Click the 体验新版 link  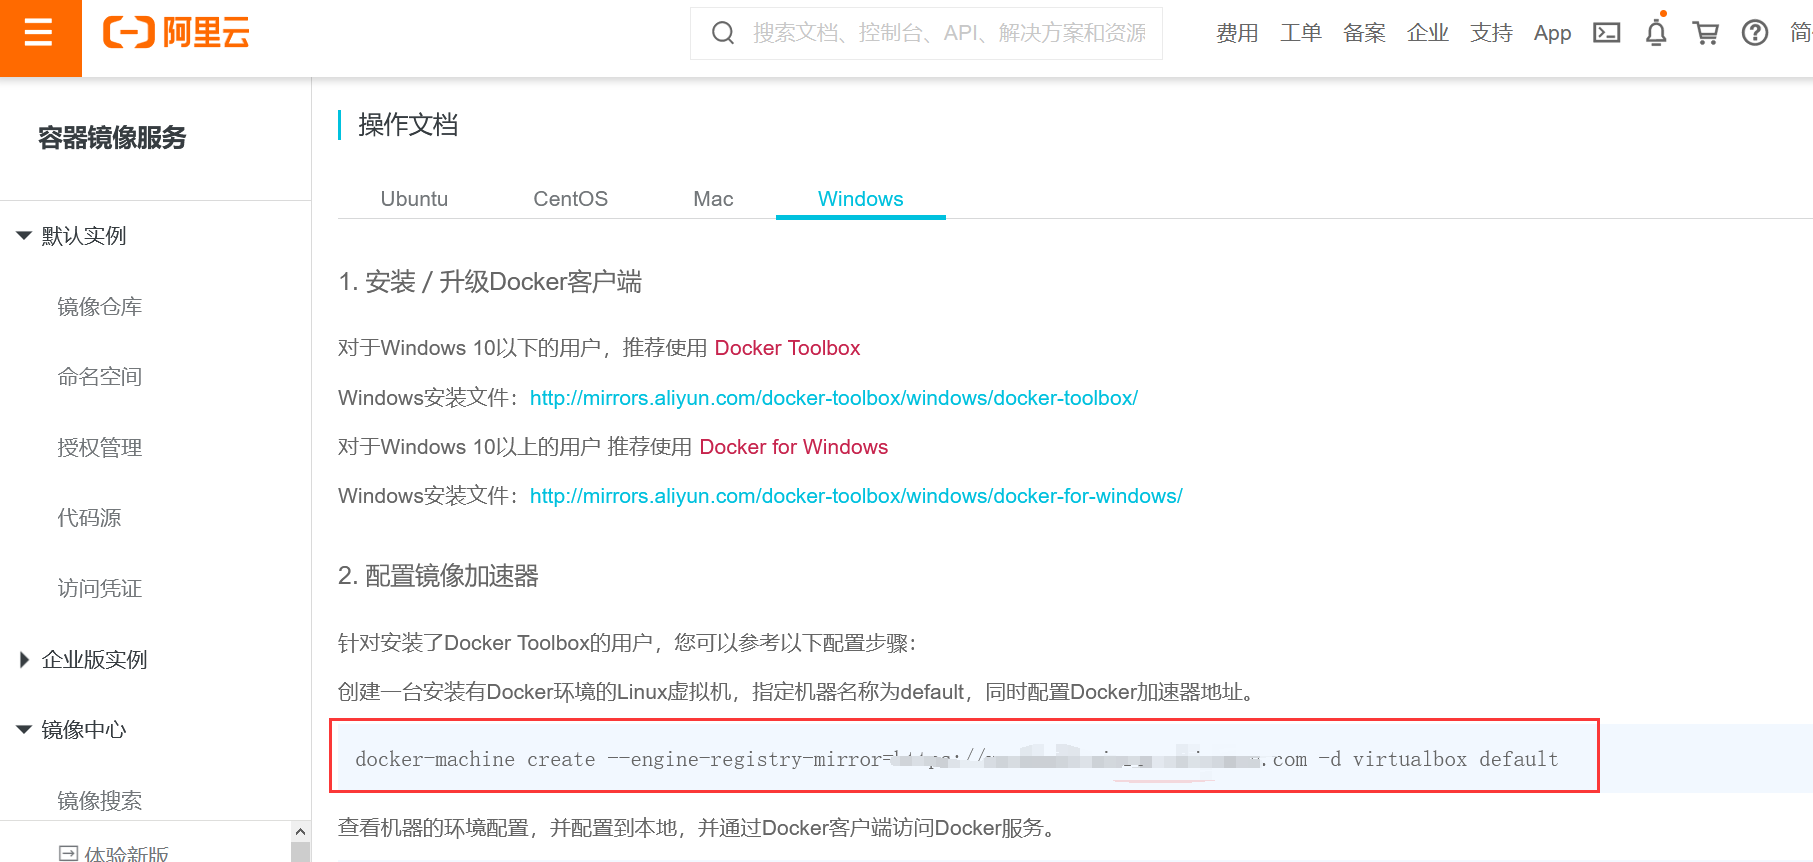126,853
